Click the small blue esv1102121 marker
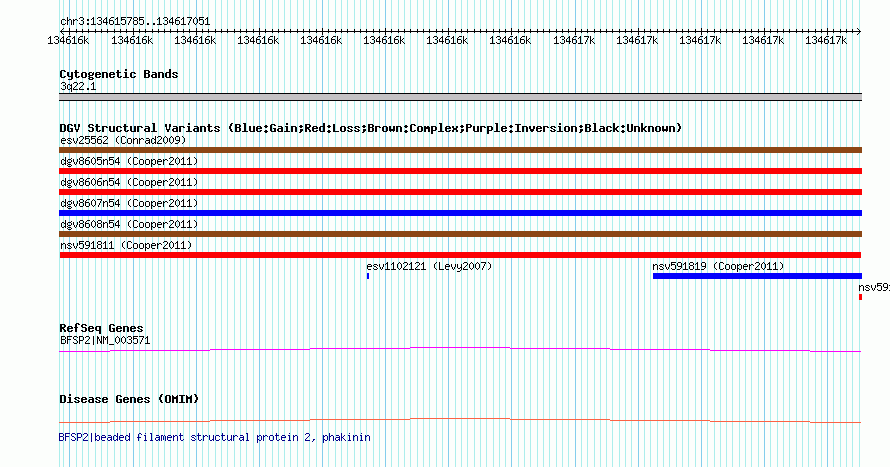The image size is (890, 467). pyautogui.click(x=368, y=276)
